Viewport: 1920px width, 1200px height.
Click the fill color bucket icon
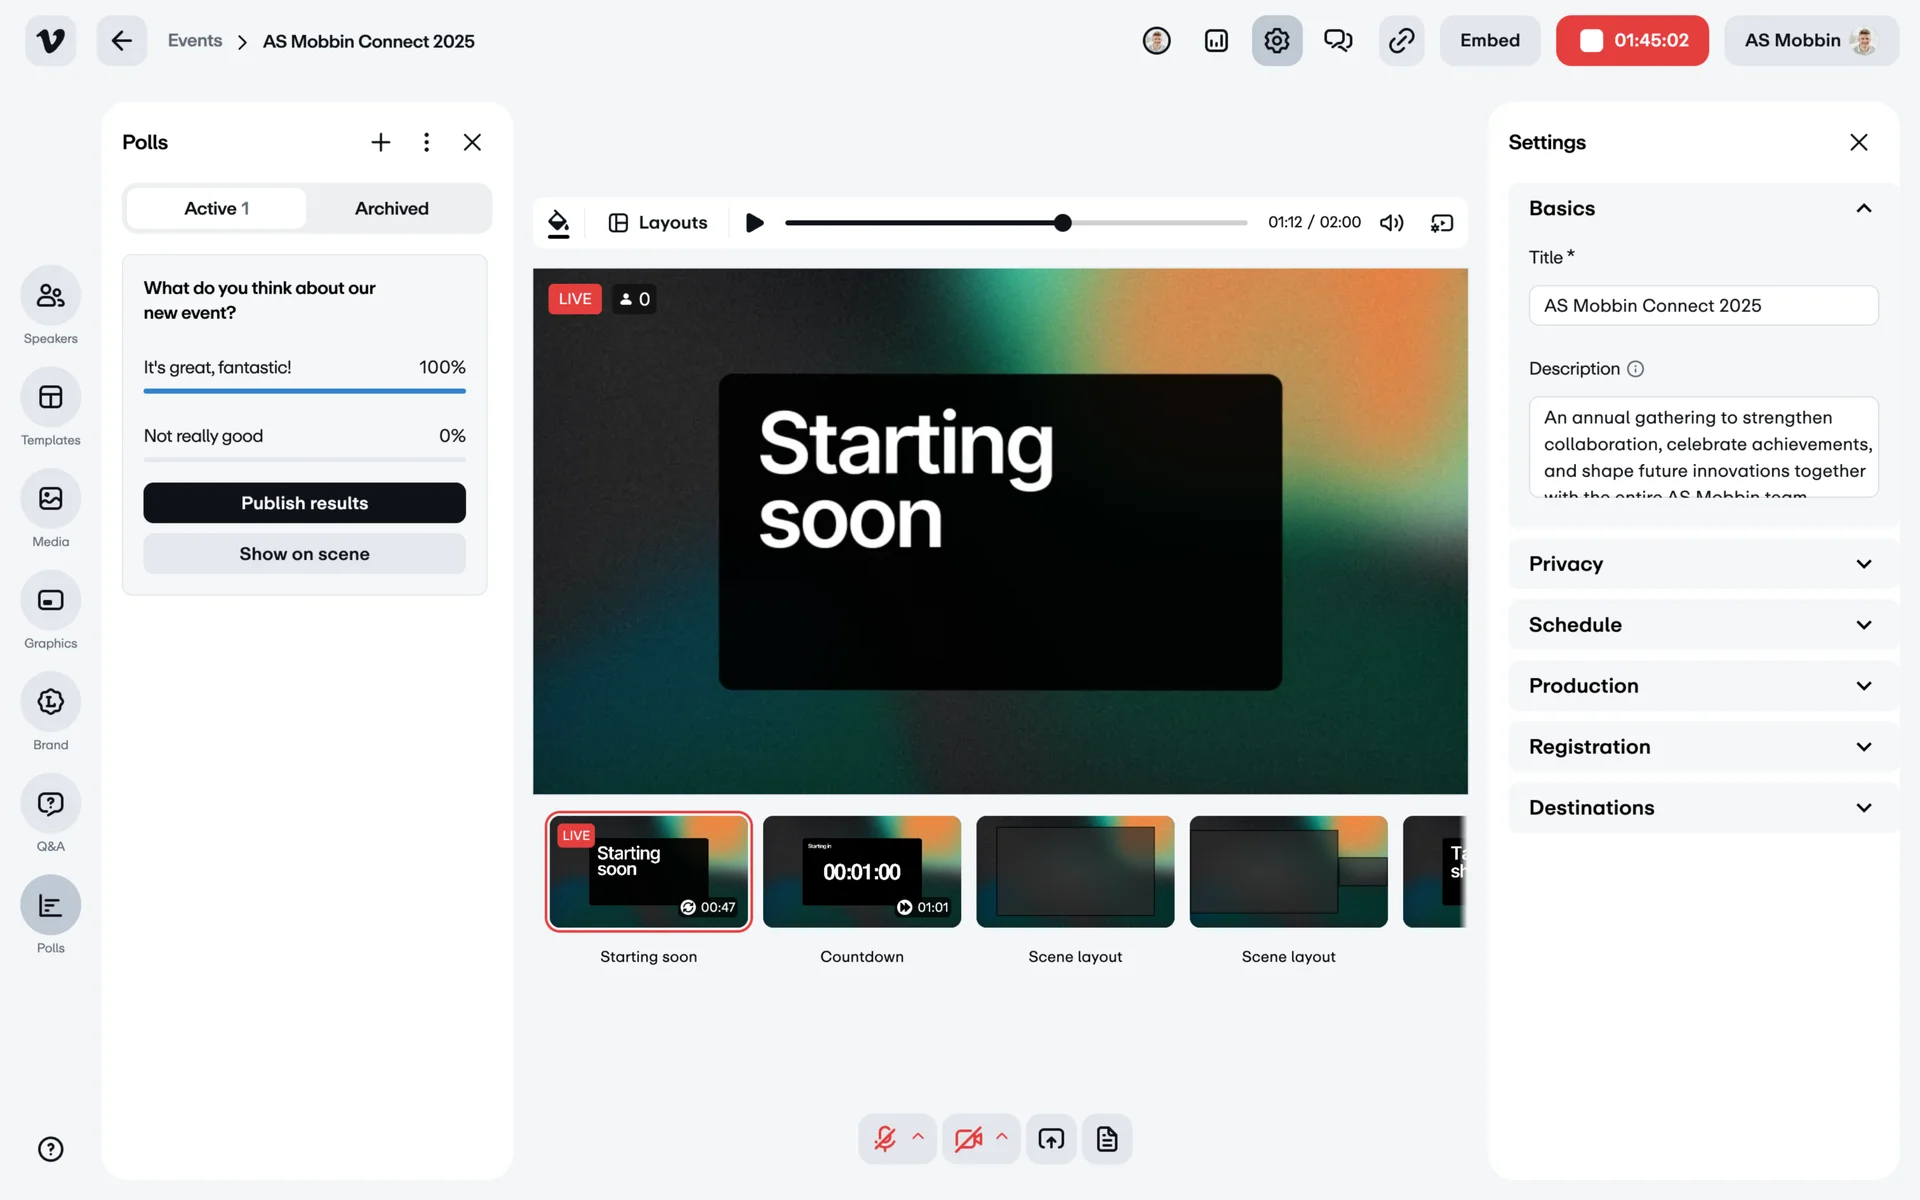(x=559, y=223)
